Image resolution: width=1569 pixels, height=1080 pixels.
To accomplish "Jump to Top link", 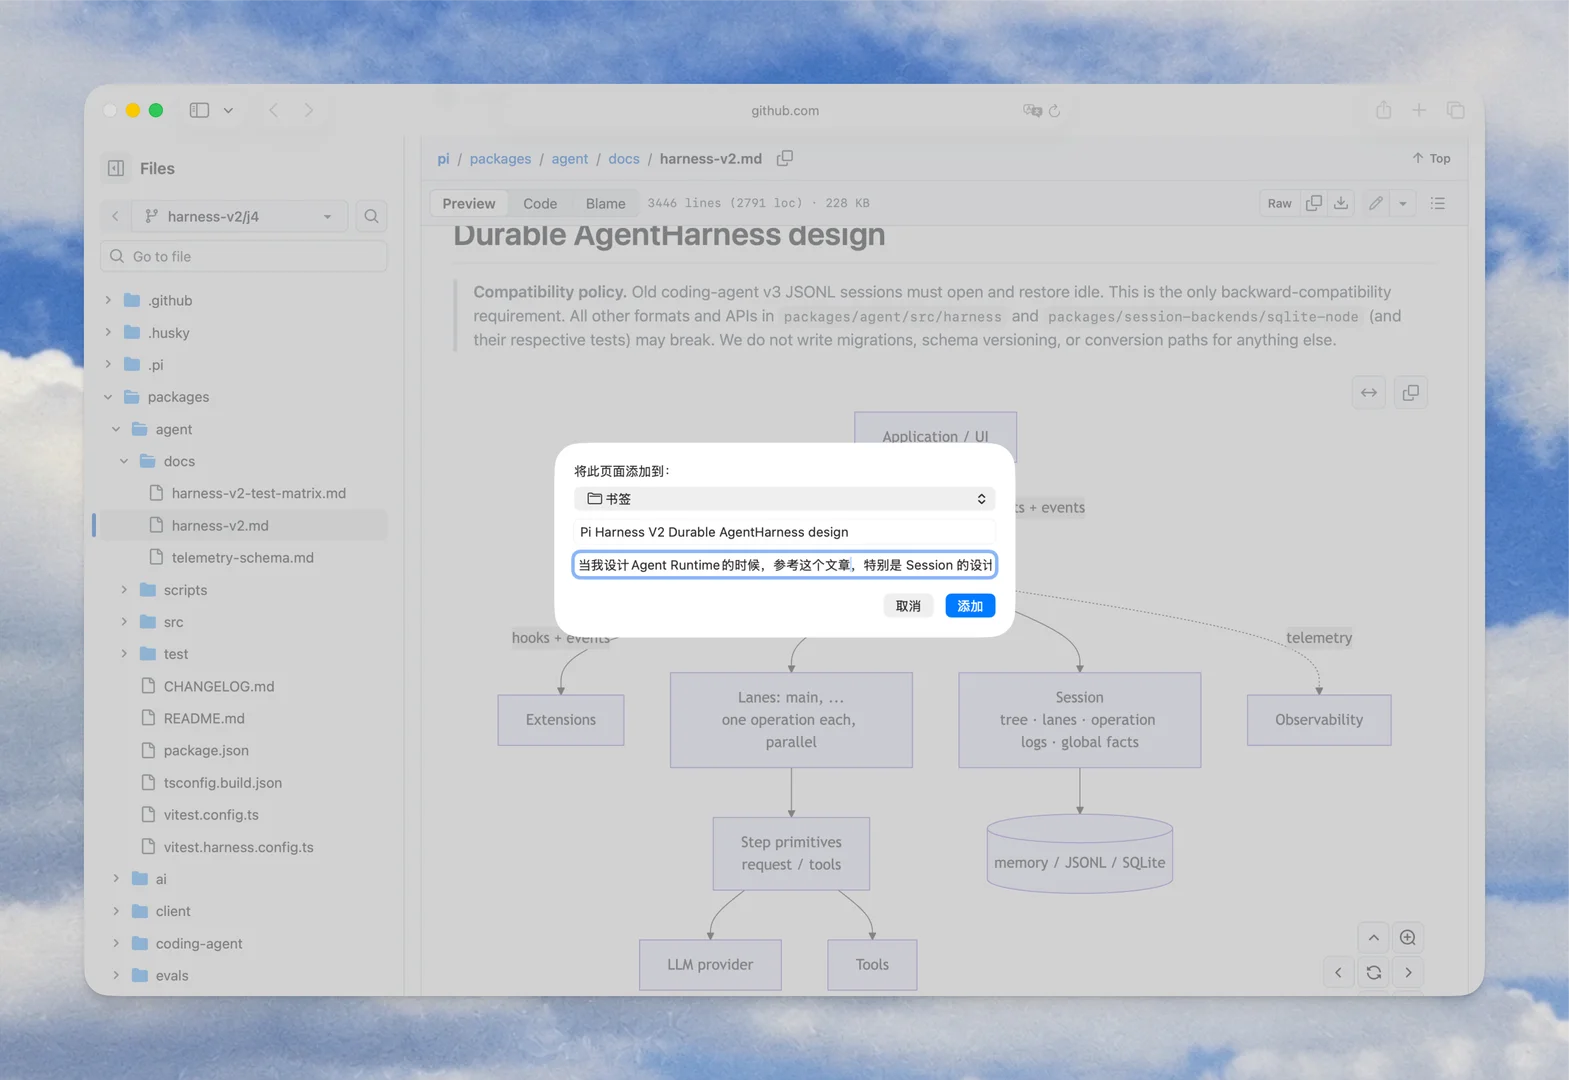I will [x=1431, y=158].
